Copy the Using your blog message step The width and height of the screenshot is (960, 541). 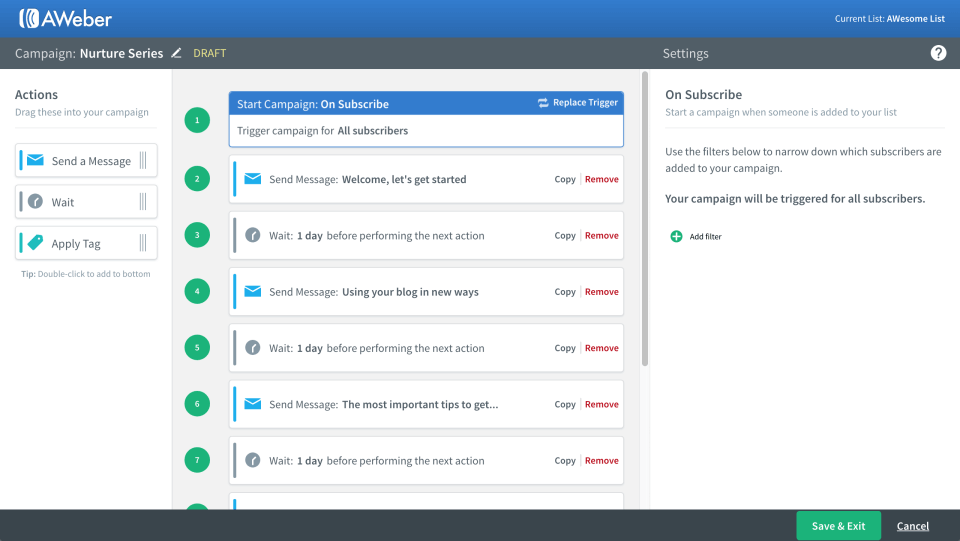pyautogui.click(x=565, y=292)
